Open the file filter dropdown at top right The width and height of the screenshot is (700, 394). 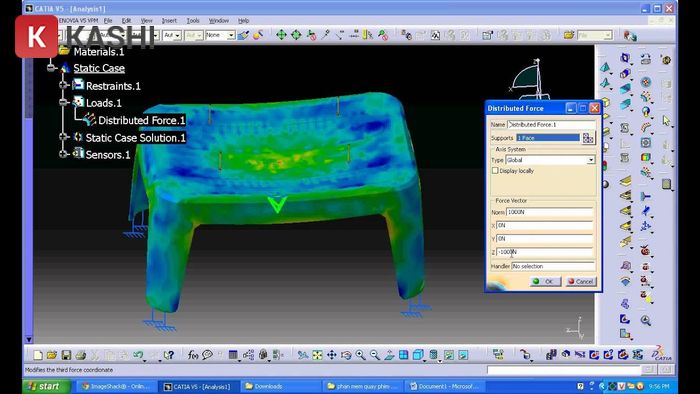pyautogui.click(x=608, y=35)
